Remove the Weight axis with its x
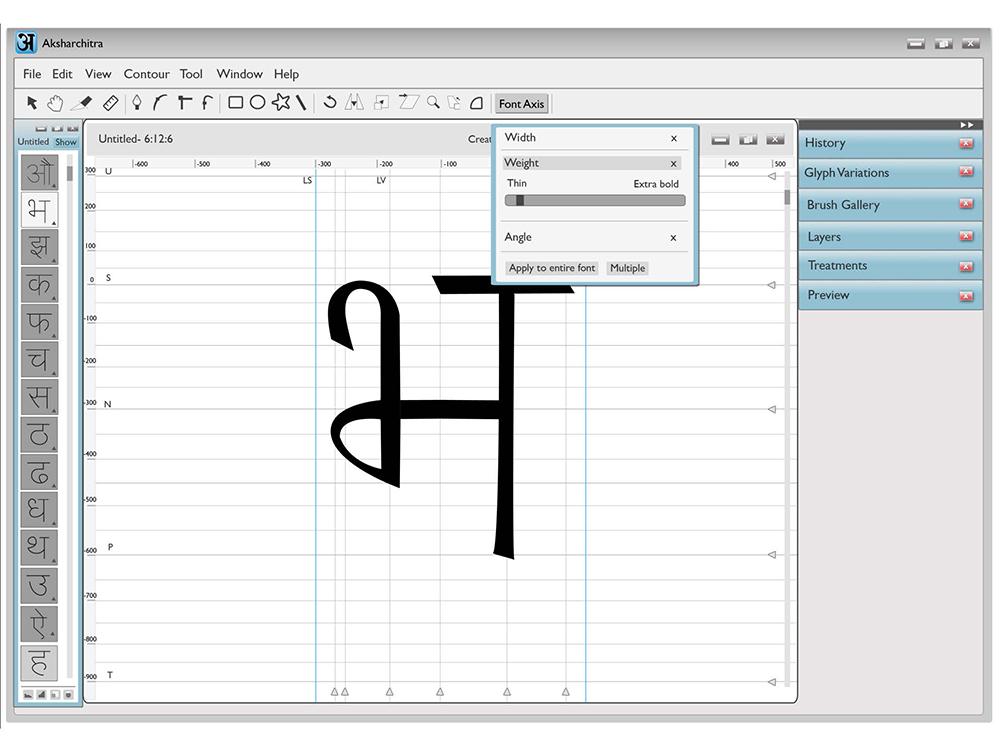The image size is (1000, 750). pos(673,164)
